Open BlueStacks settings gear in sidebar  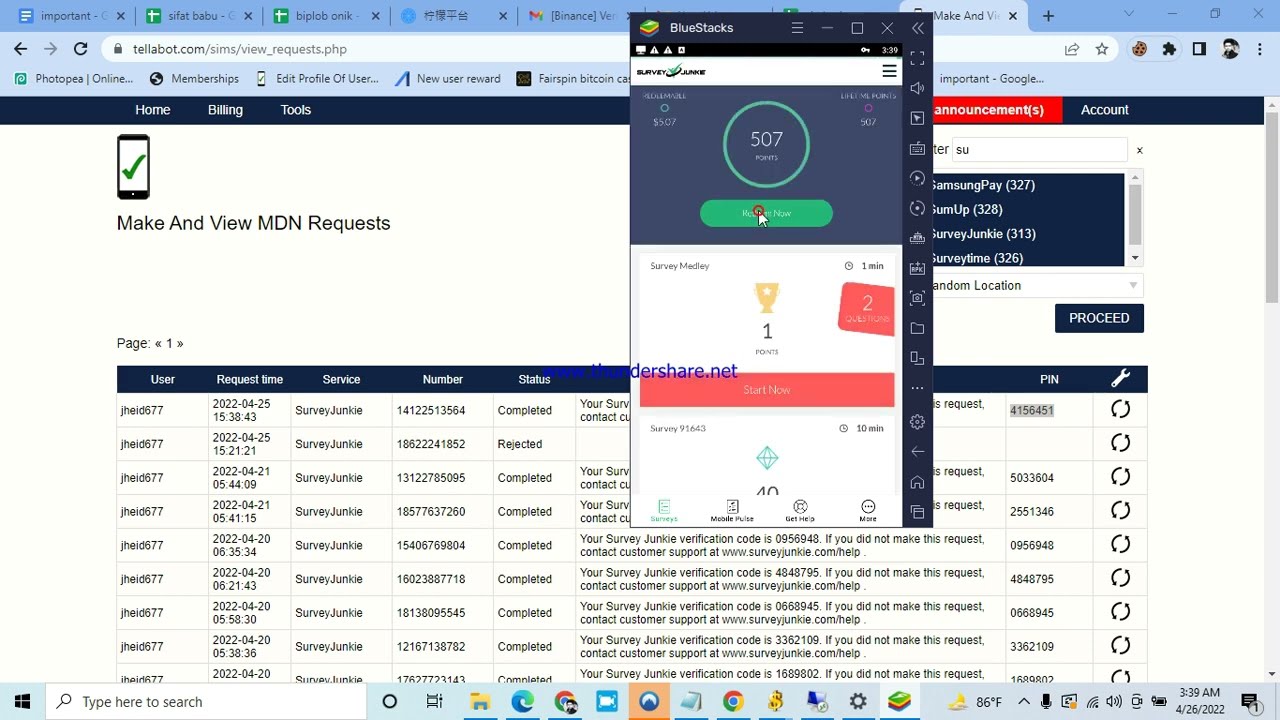[x=917, y=422]
